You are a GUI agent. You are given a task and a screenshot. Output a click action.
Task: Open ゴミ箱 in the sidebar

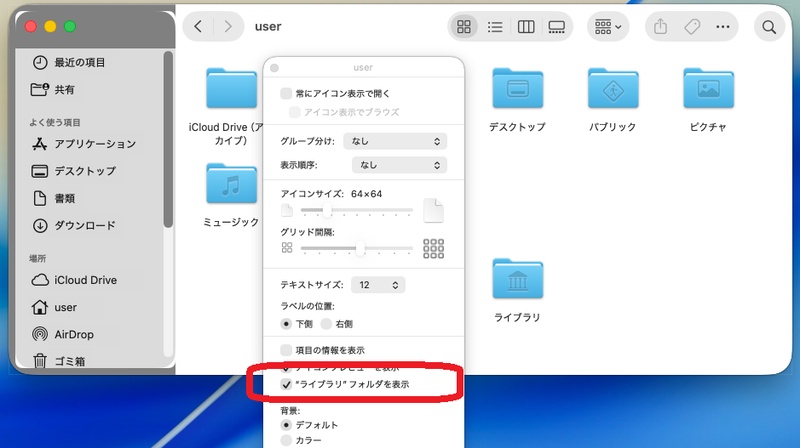tap(59, 361)
